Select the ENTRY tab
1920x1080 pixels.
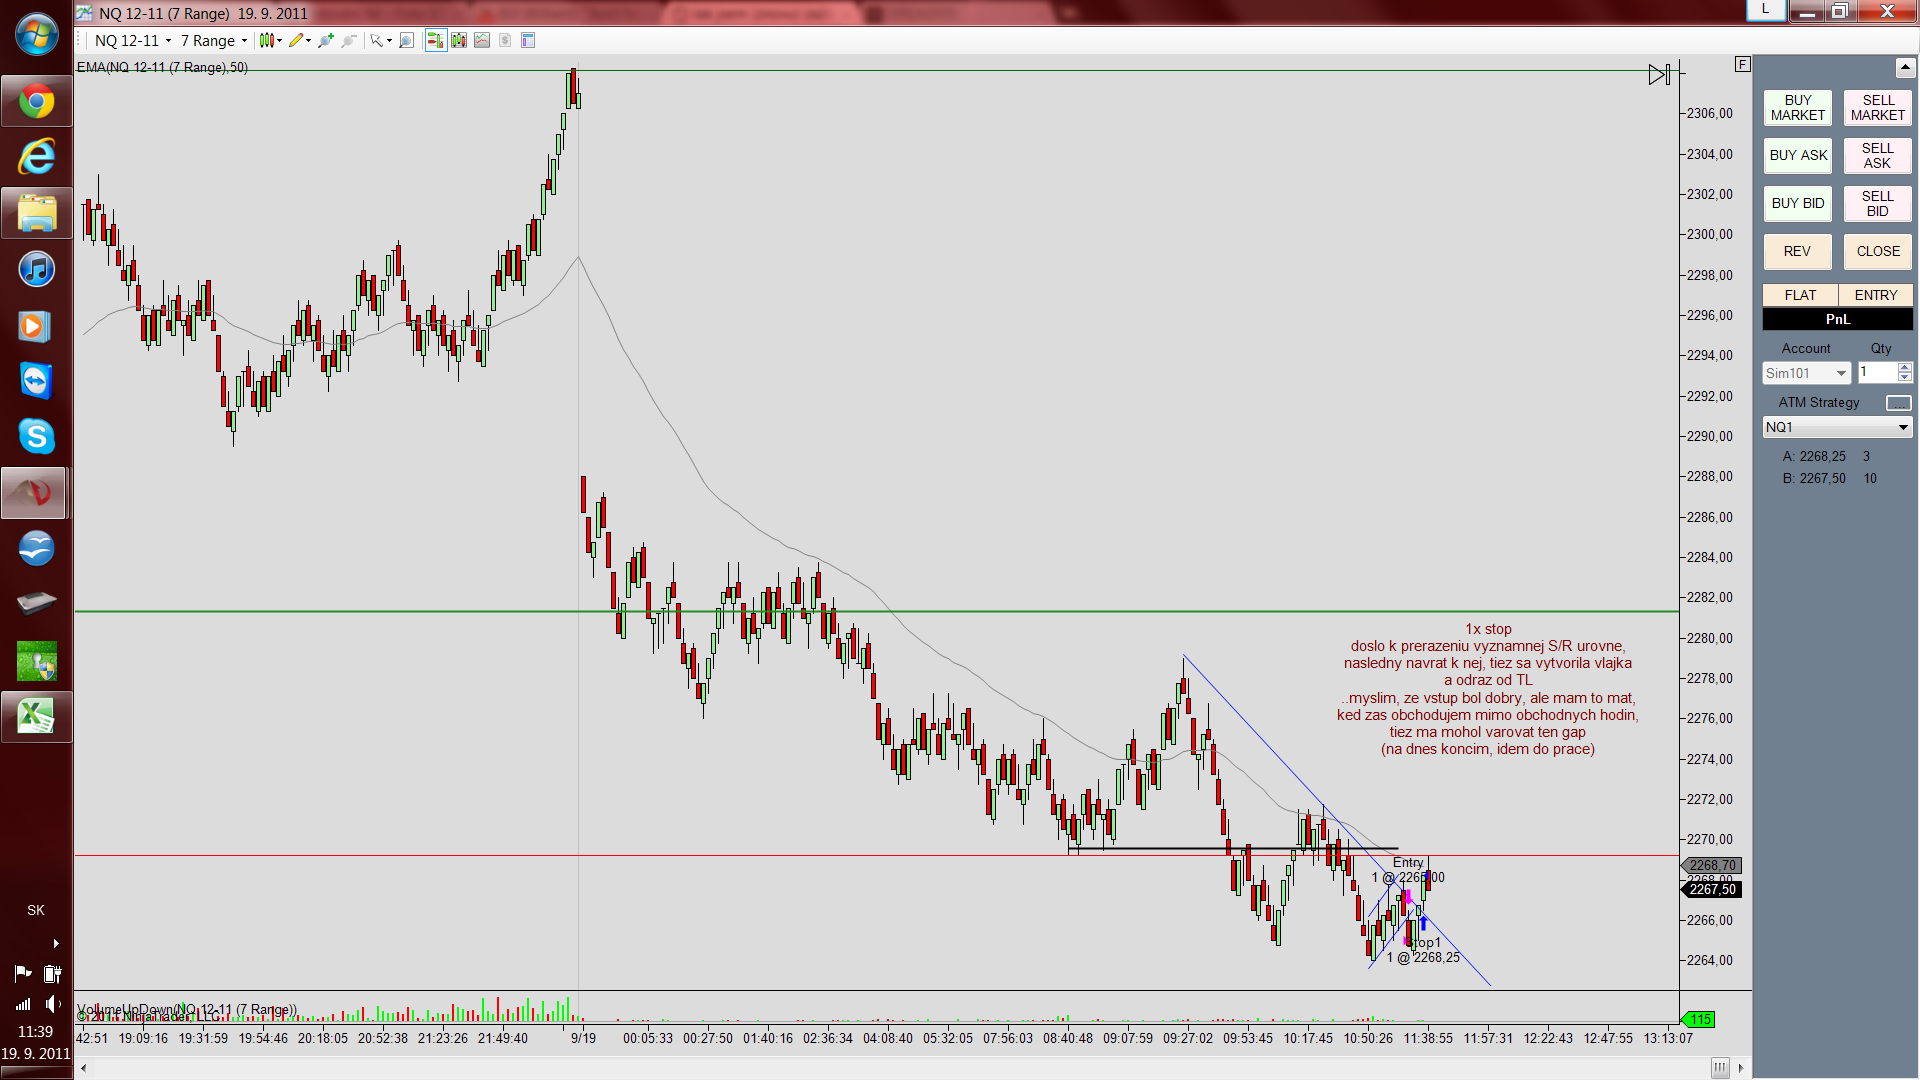coord(1875,295)
